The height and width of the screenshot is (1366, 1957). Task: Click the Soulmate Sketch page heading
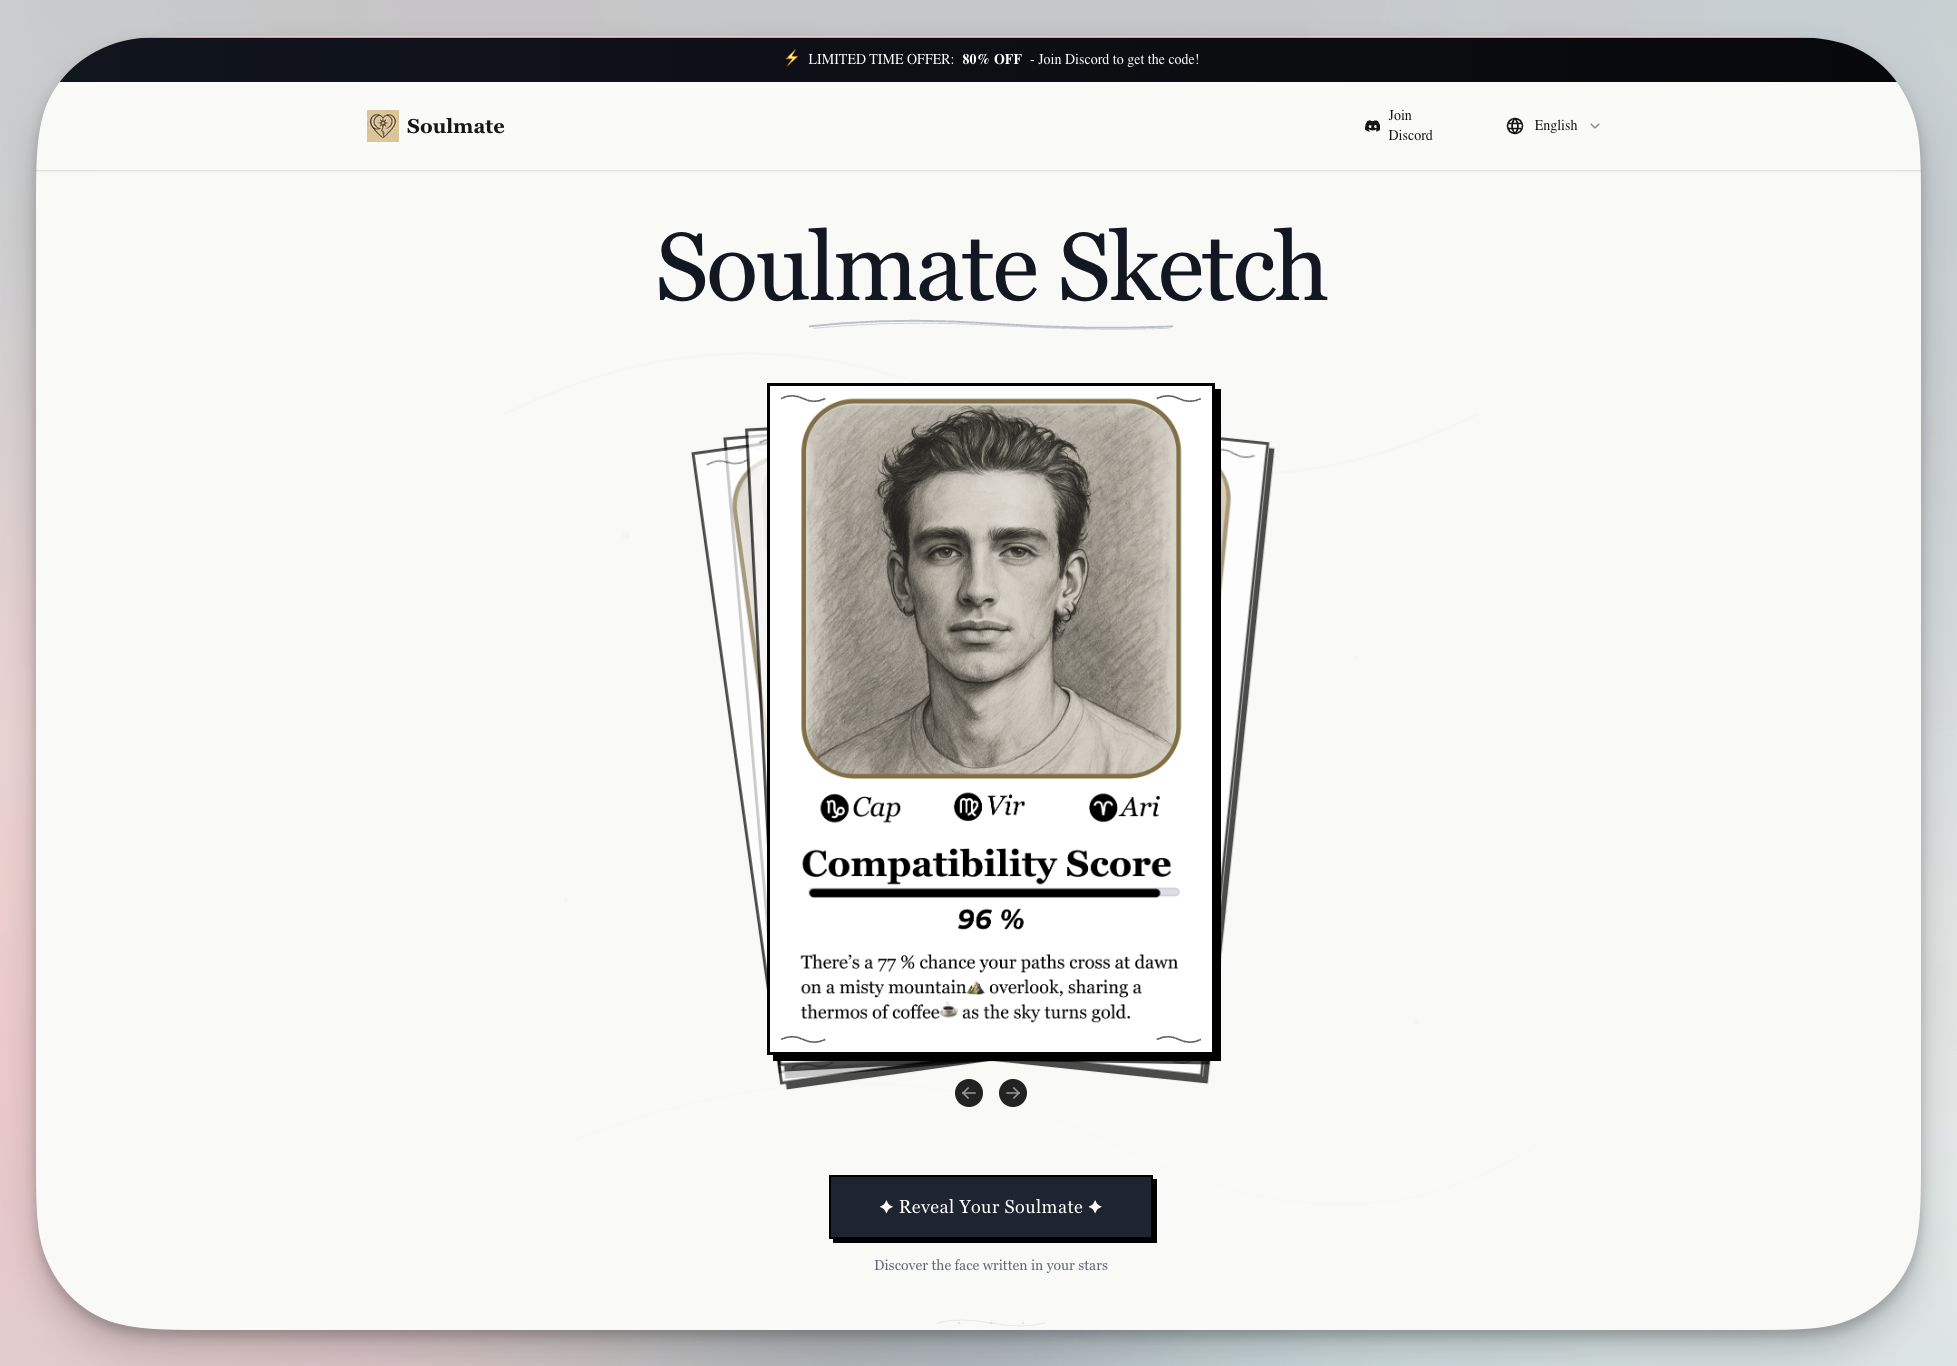(991, 268)
